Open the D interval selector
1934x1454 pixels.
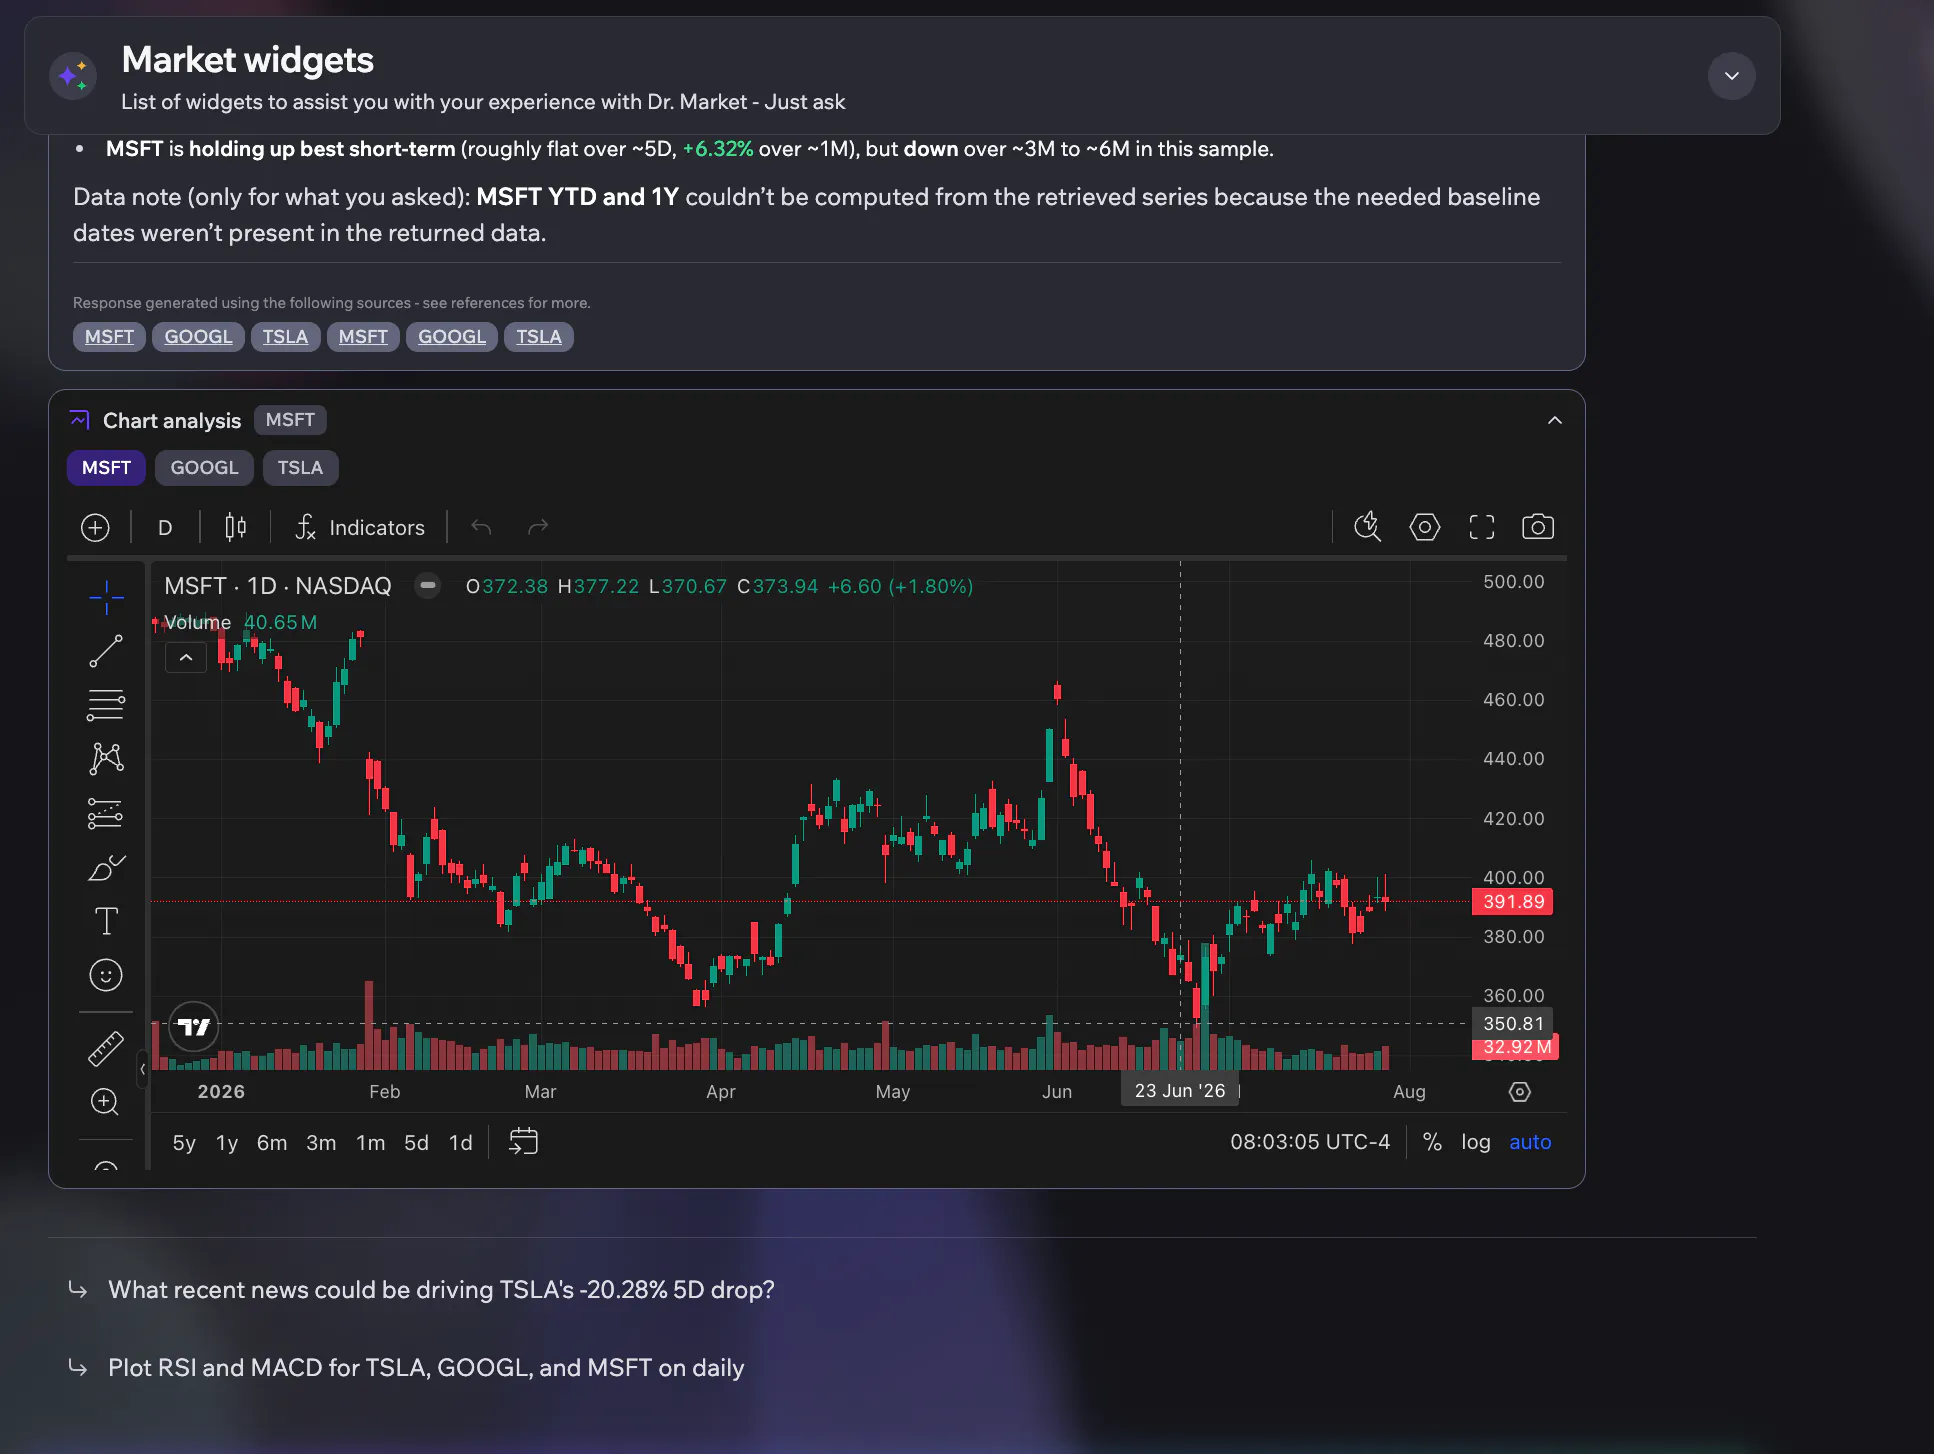pyautogui.click(x=165, y=527)
